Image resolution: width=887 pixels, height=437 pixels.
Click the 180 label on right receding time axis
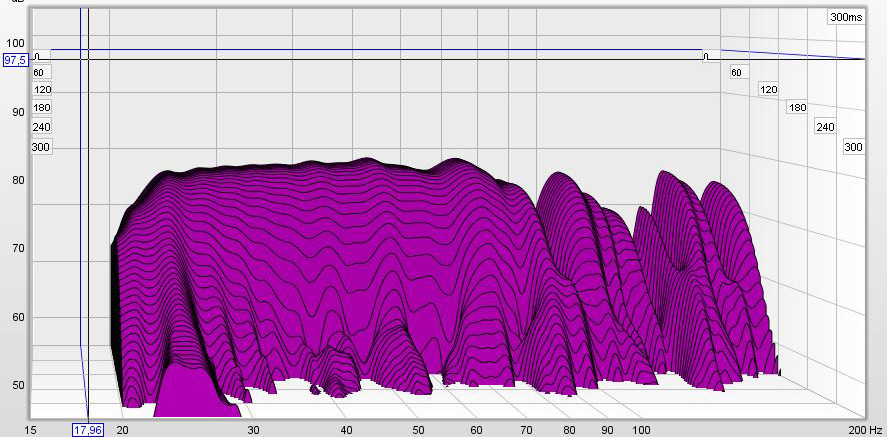tap(797, 107)
